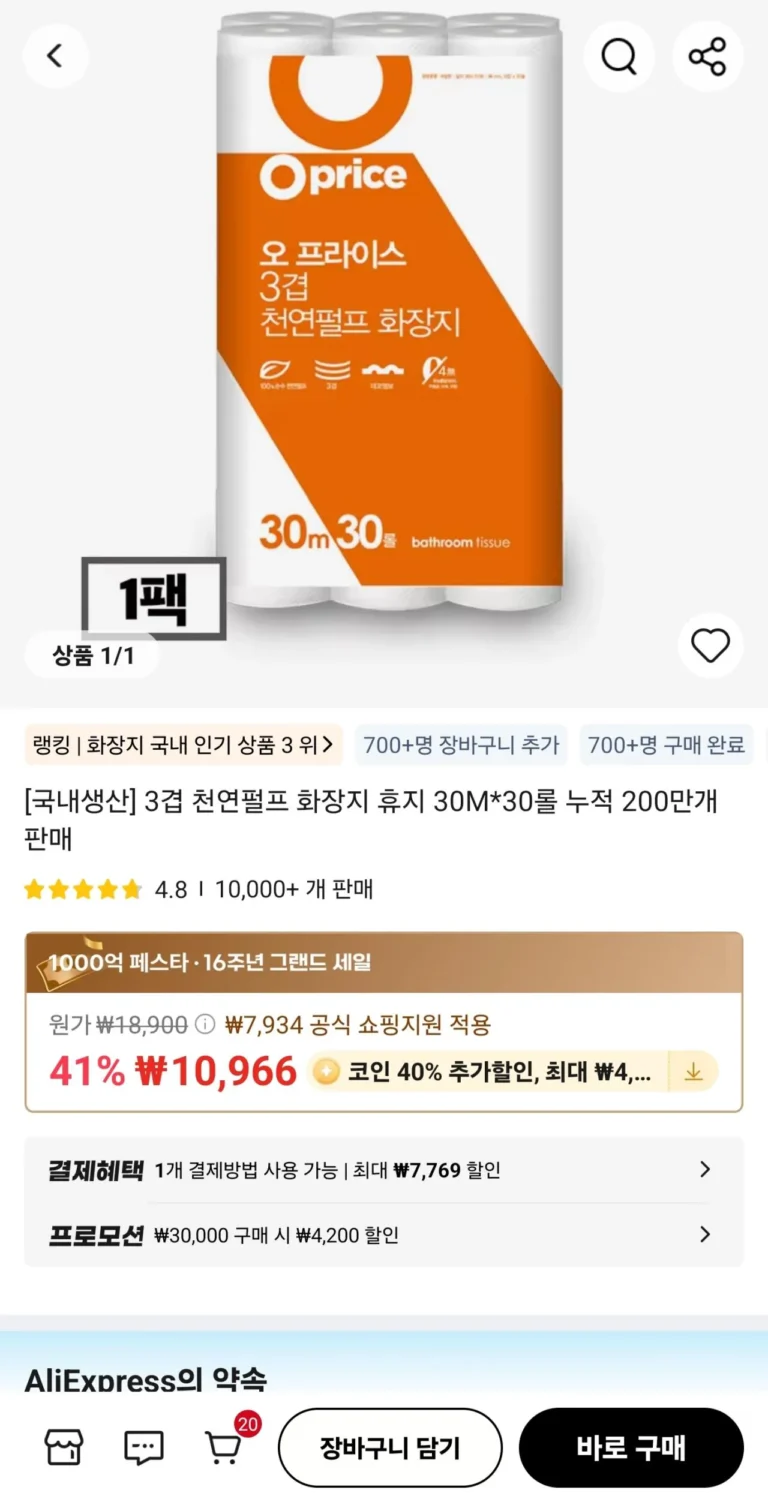The image size is (768, 1508).
Task: Tap the 700+명 구매 완료 tag
Action: (666, 745)
